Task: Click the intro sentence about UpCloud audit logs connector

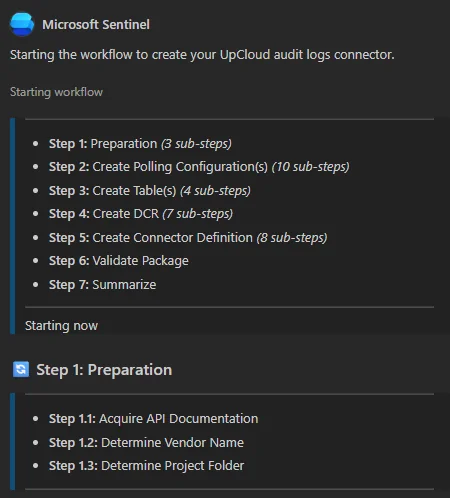Action: (202, 55)
